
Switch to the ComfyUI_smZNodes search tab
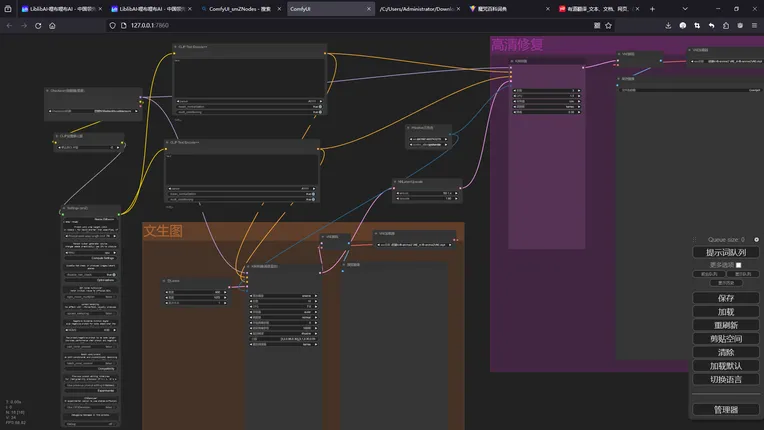pos(238,8)
